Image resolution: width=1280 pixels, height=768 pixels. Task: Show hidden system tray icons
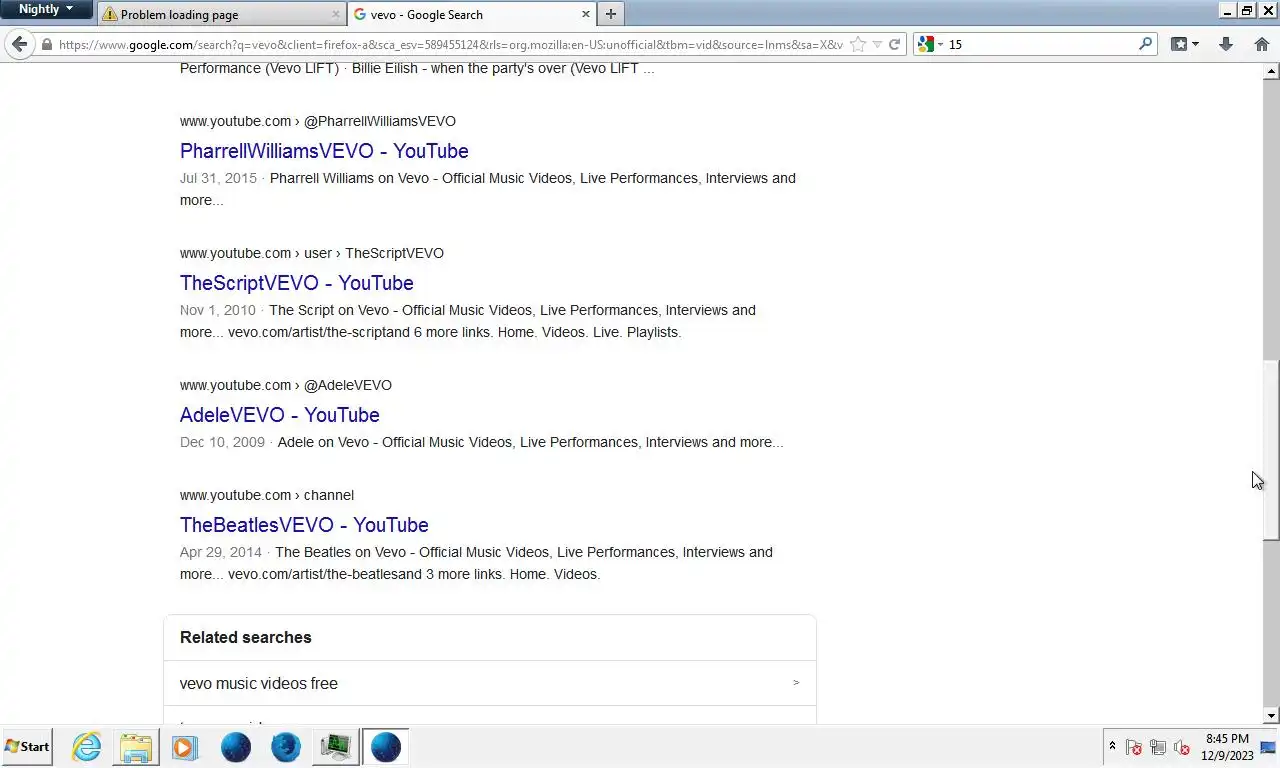[x=1112, y=747]
